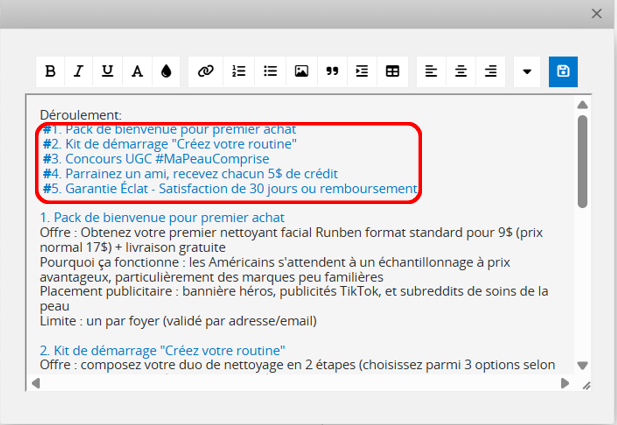Close the editor dialog

(597, 14)
